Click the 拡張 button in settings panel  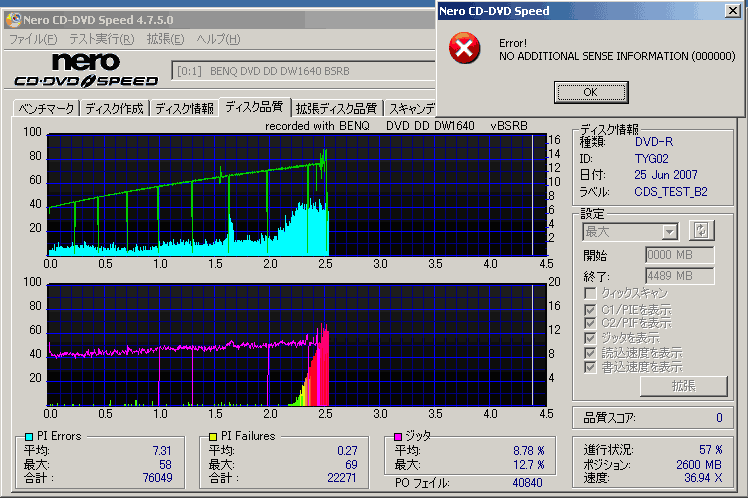(x=684, y=386)
